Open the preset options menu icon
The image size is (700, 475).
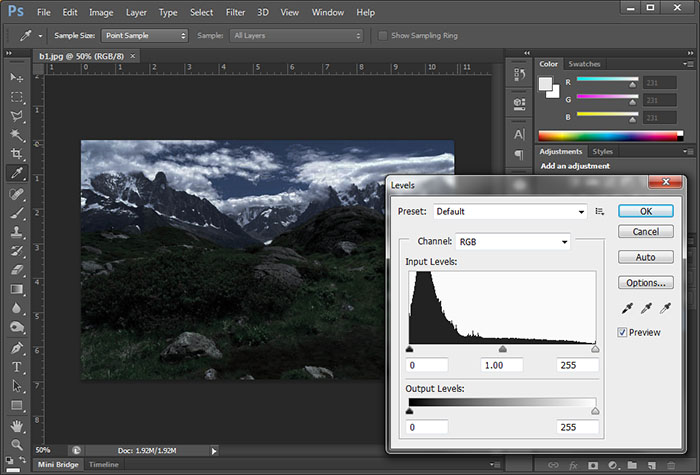click(600, 212)
